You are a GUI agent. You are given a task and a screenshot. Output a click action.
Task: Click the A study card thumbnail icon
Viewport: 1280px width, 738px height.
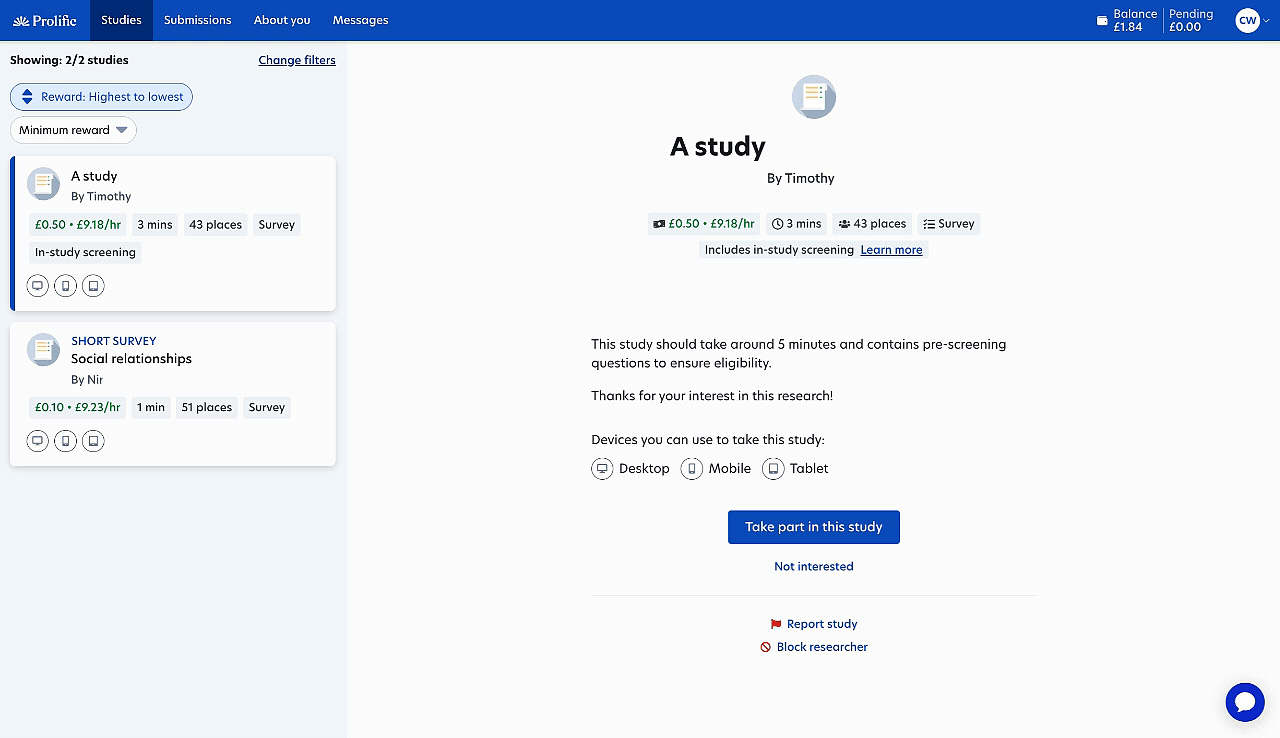coord(44,184)
